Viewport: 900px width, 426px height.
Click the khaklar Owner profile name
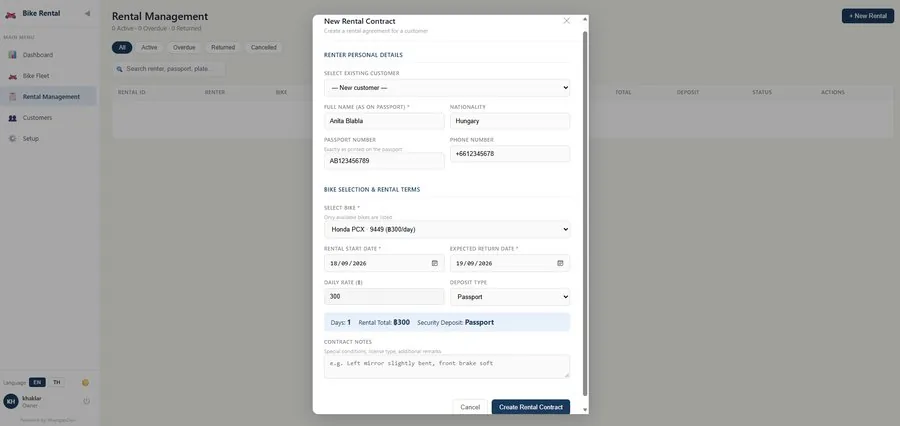(32, 401)
